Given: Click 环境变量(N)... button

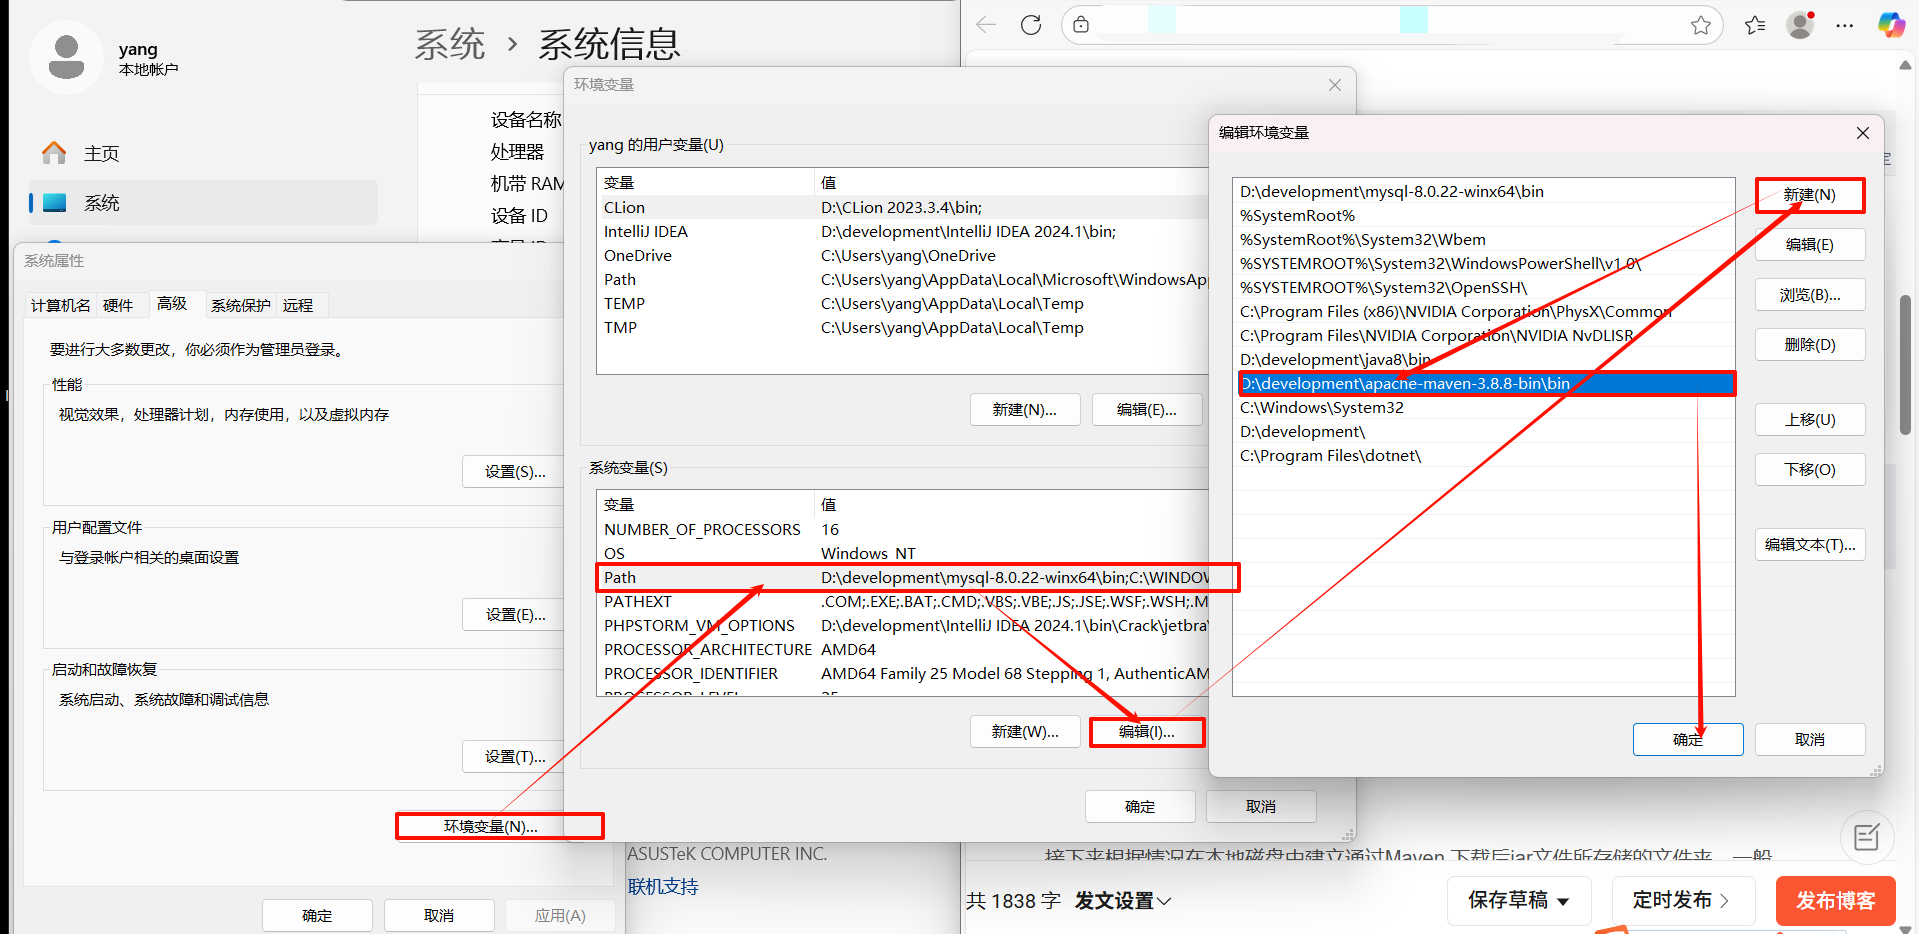Looking at the screenshot, I should click(491, 827).
